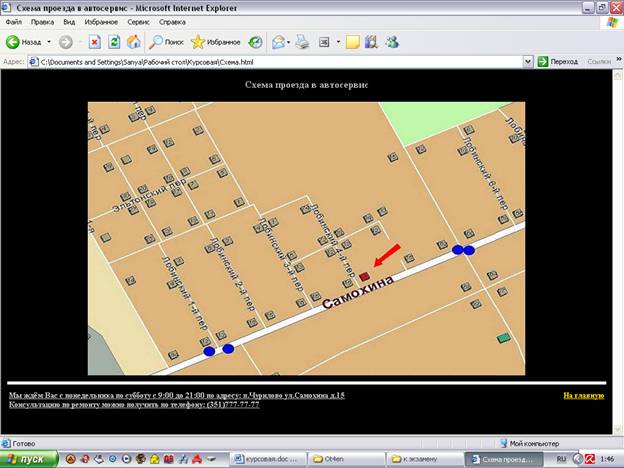Open the History clock icon
Screen dimensions: 624x468
(x=255, y=42)
